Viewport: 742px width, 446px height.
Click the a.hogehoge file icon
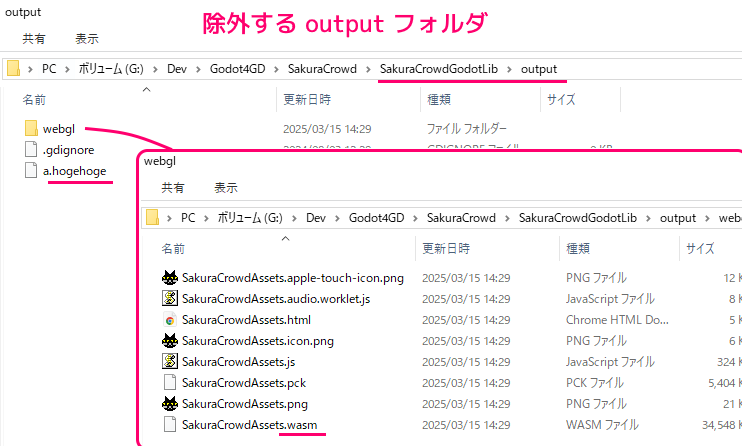pyautogui.click(x=30, y=171)
